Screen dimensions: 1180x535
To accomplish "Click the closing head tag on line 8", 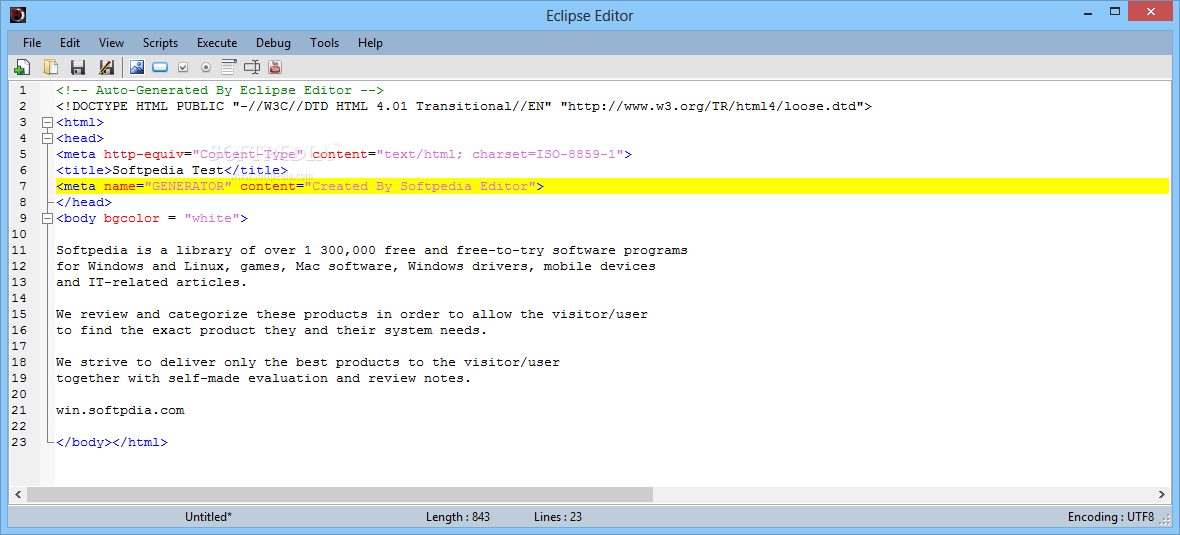I will (x=84, y=202).
